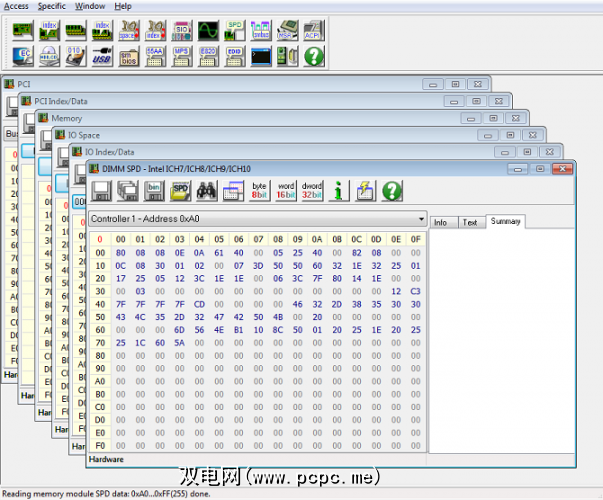Open the E820 memory map icon
Viewport: 603px width, 500px height.
tap(208, 55)
